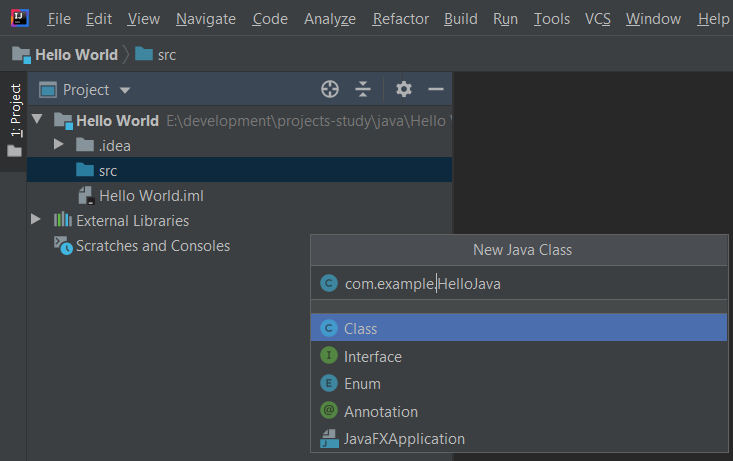Click the New Java Class popup title

coord(522,250)
